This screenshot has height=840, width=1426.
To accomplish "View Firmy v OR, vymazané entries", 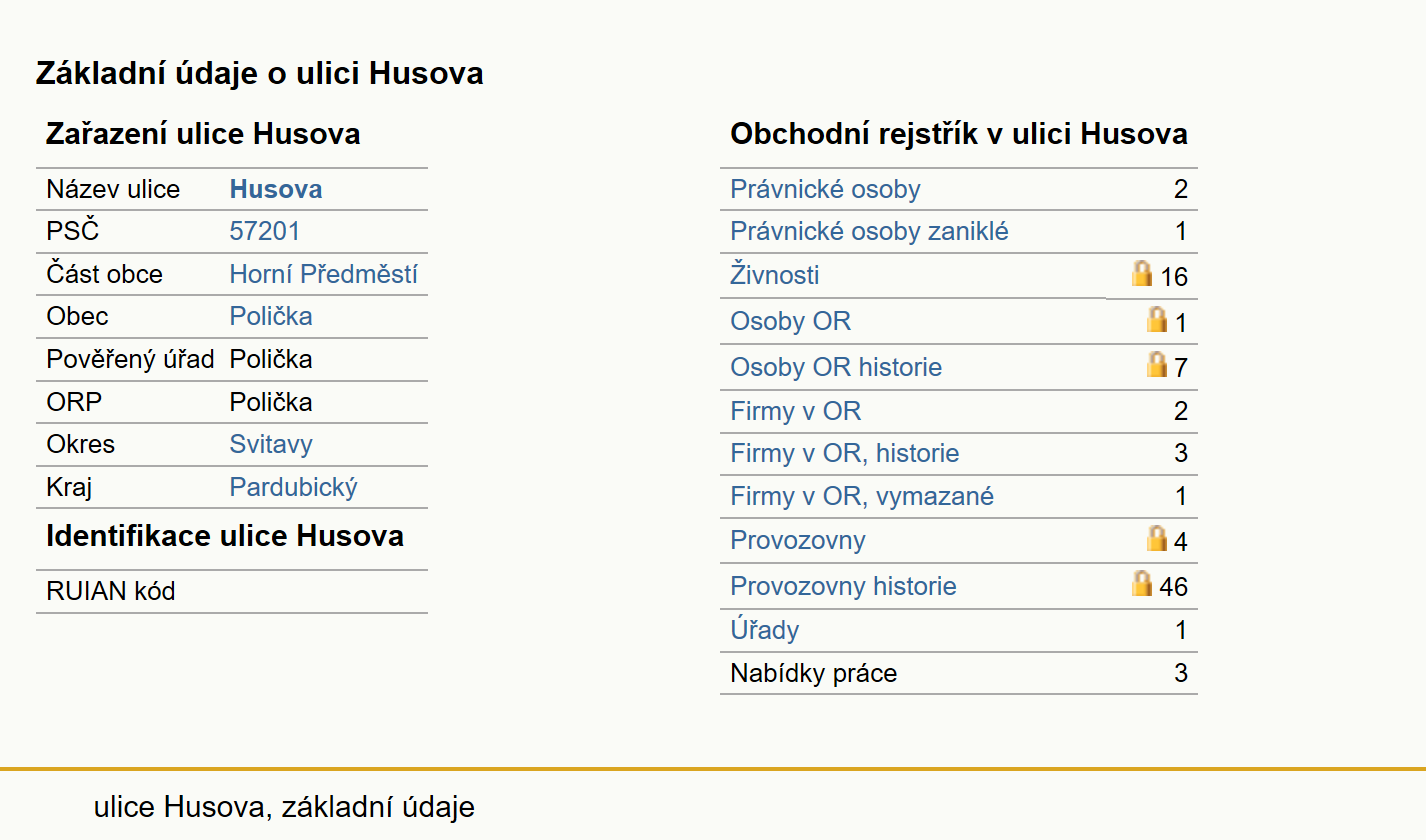I will pos(862,496).
